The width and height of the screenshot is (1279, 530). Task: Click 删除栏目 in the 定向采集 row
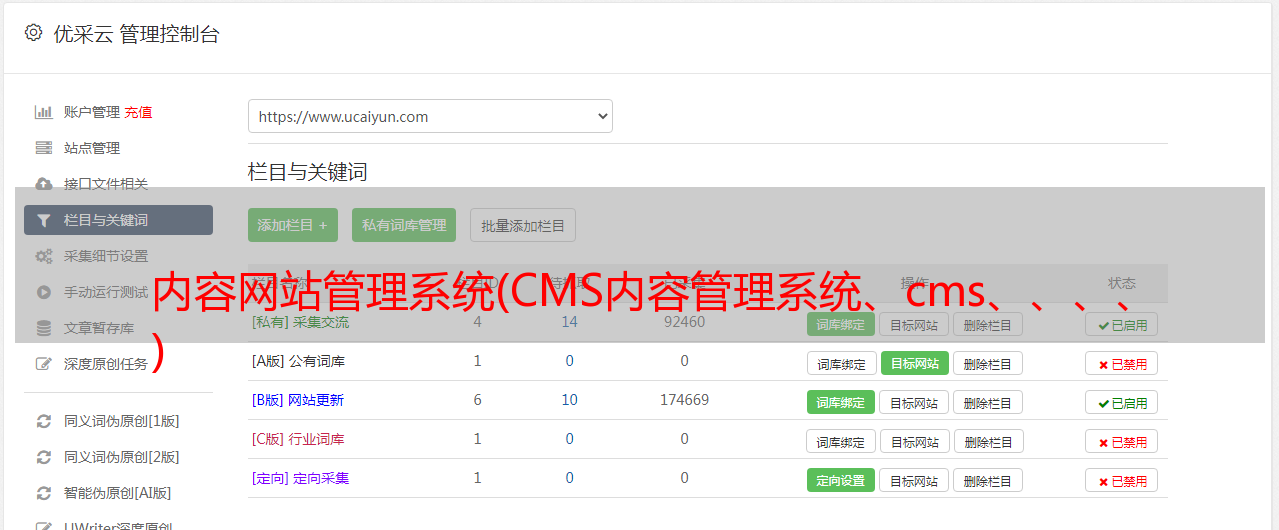988,480
